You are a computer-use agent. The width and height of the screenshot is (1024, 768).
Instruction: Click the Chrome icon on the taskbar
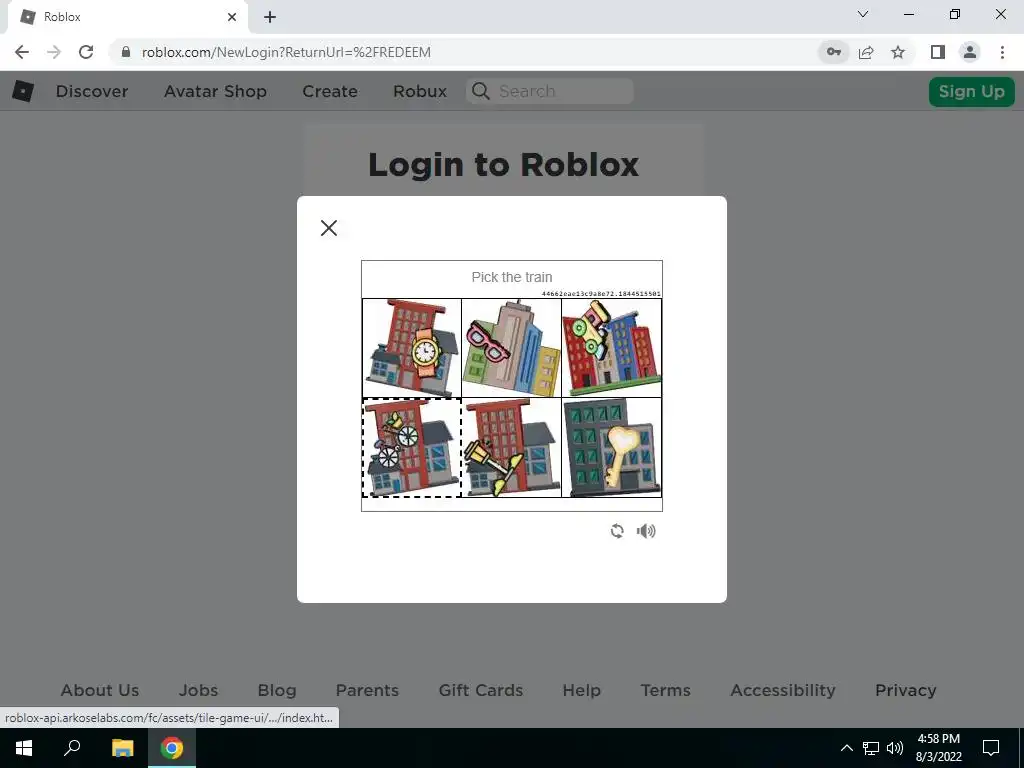pos(172,748)
